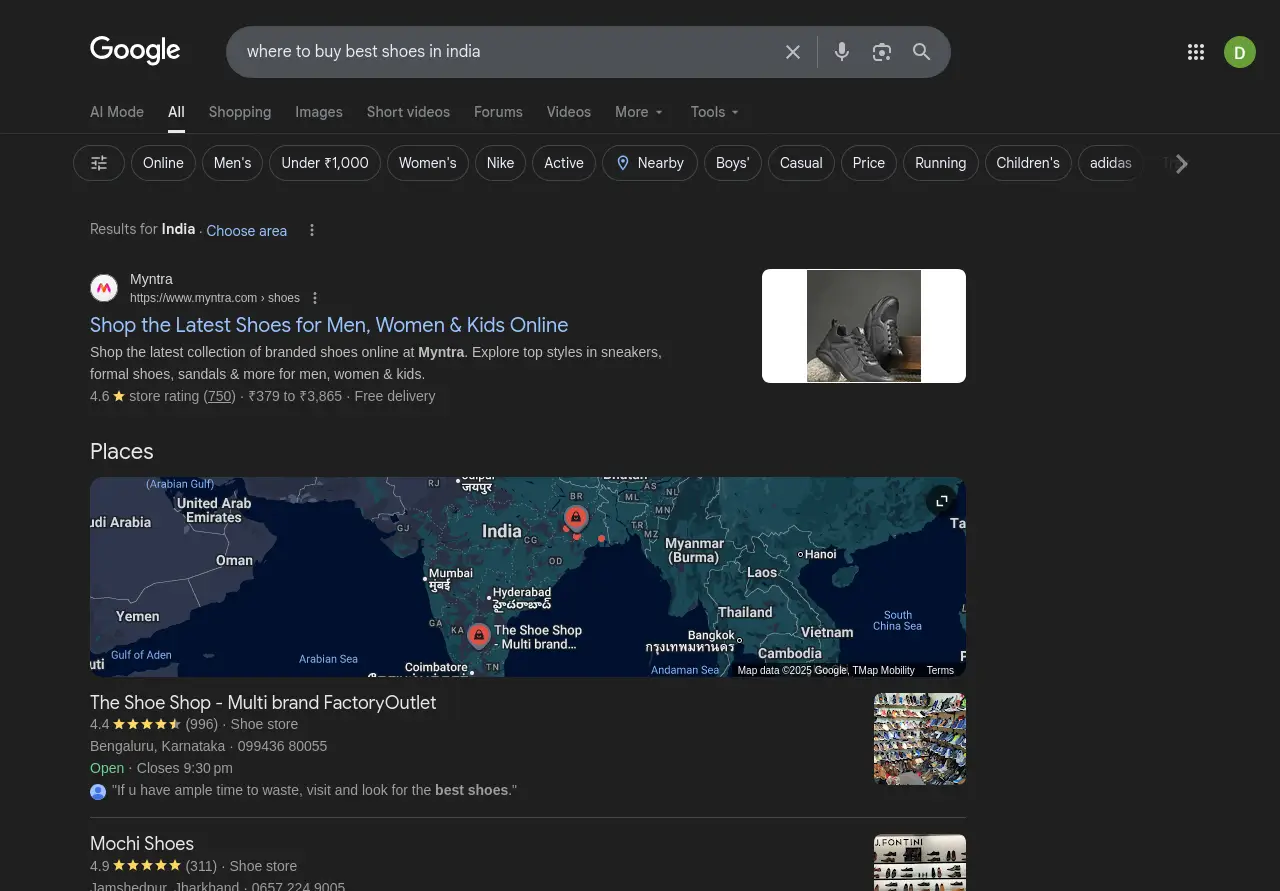The width and height of the screenshot is (1280, 891).
Task: Apply the Women's filter chip
Action: click(x=428, y=163)
